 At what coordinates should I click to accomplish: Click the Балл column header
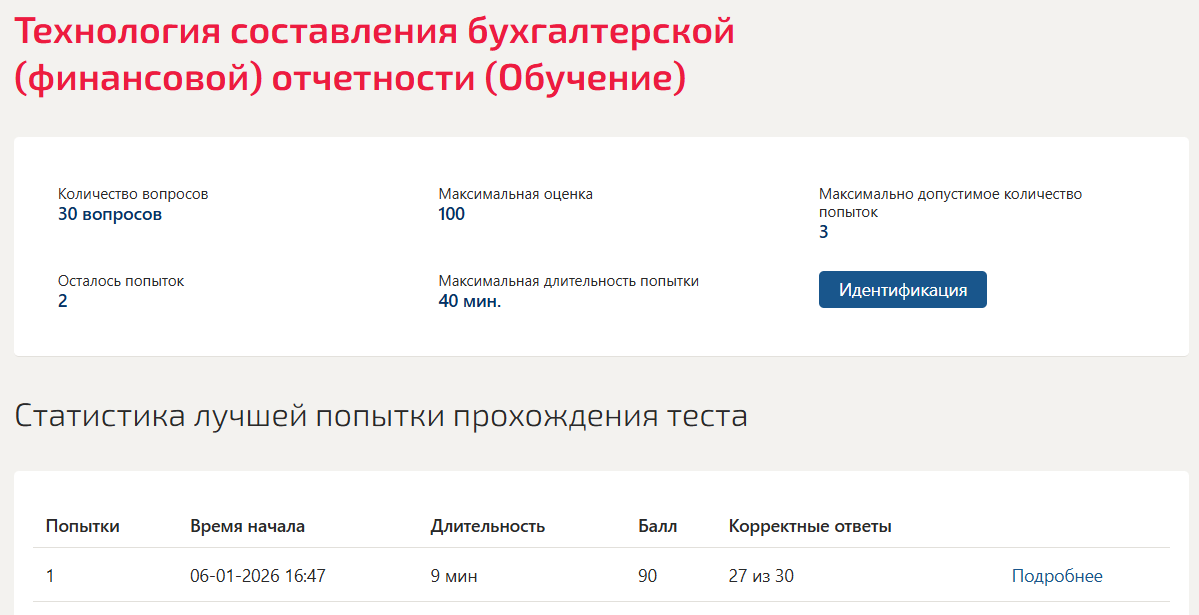coord(658,526)
